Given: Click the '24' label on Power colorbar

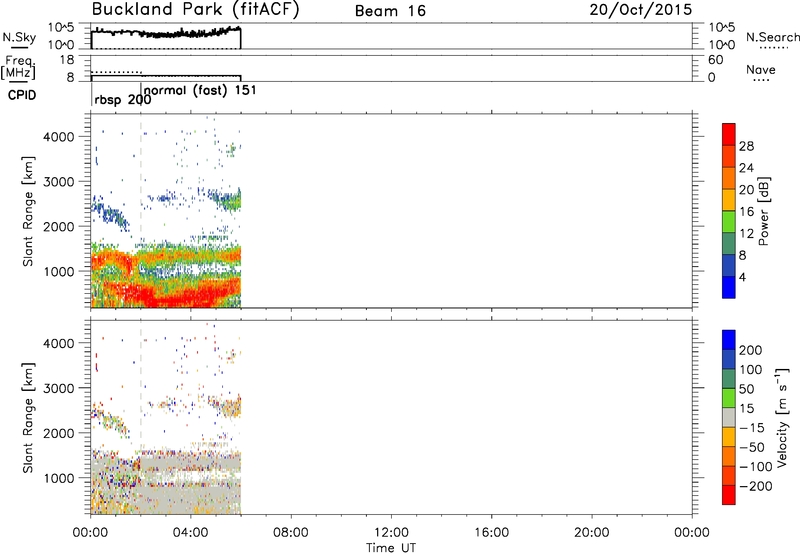Looking at the screenshot, I should pos(746,168).
